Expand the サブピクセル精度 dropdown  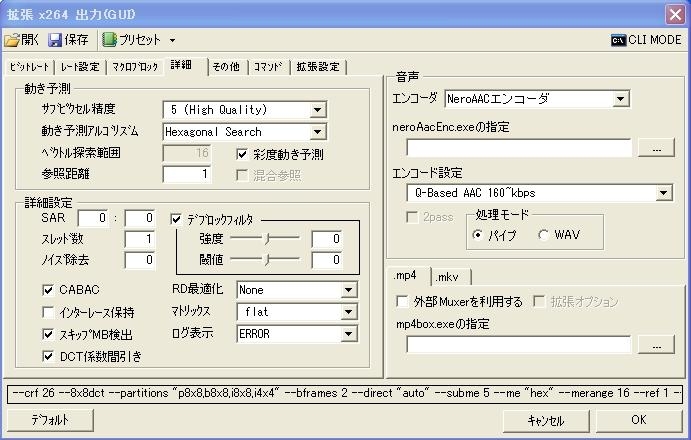pos(317,110)
